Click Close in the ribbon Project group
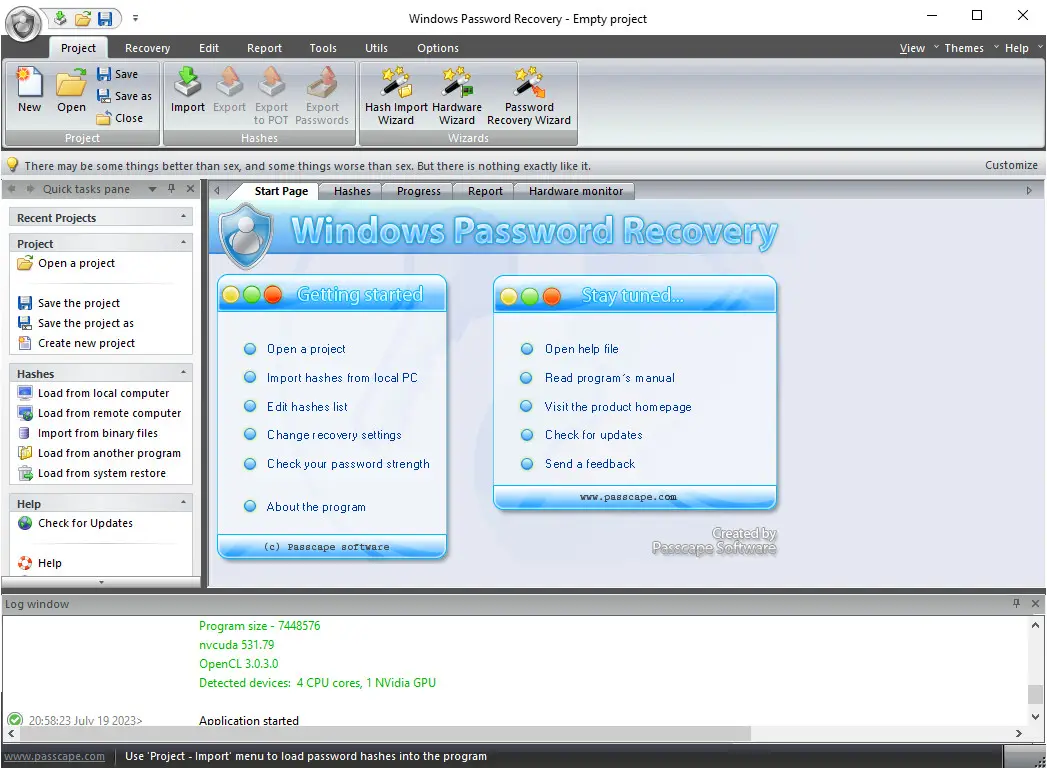This screenshot has height=769, width=1047. [x=120, y=118]
